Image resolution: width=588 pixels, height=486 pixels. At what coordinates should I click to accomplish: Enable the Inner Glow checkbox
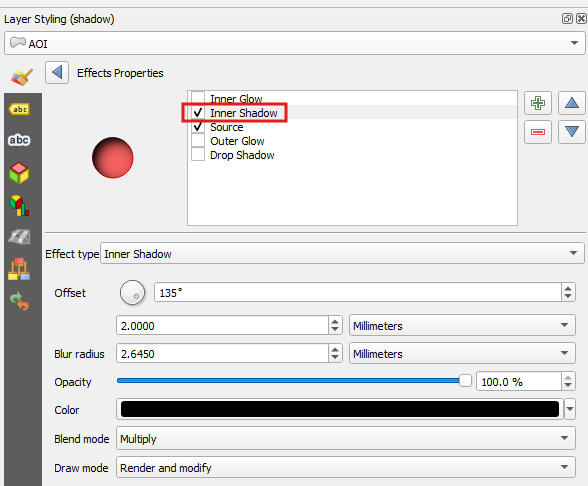click(198, 98)
